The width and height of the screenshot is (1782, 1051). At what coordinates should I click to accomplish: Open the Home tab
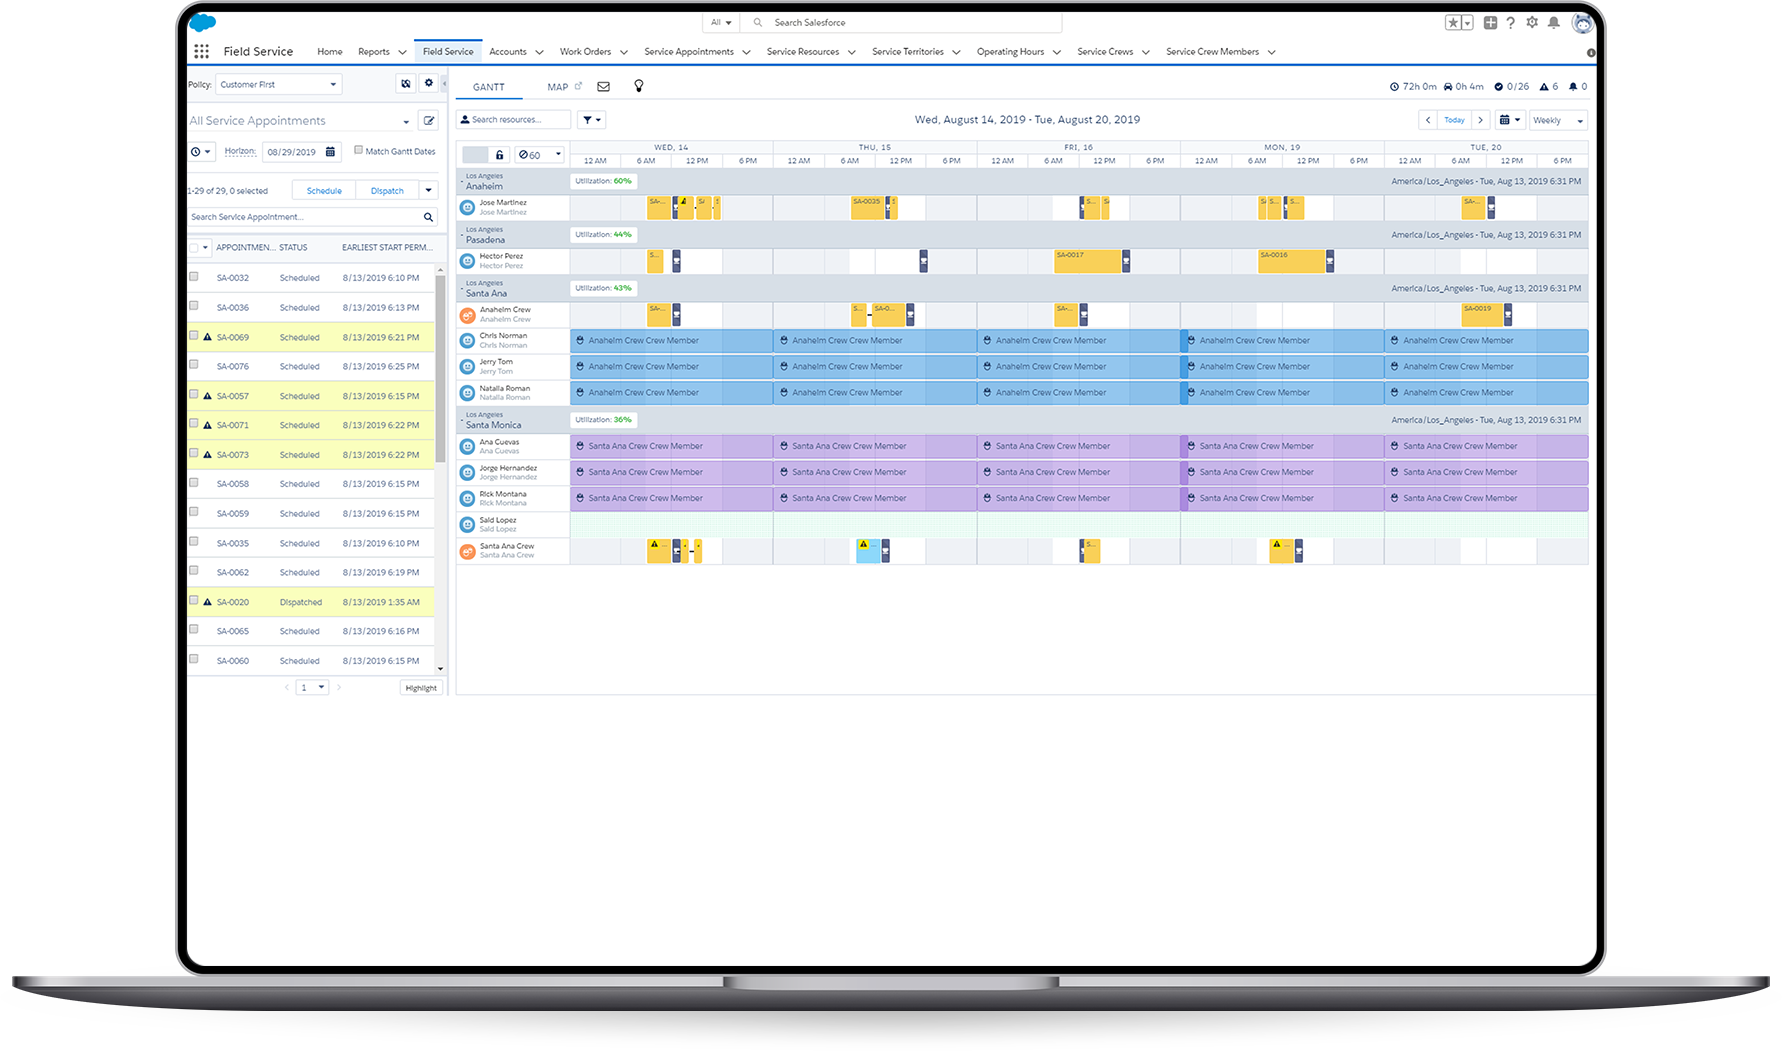pyautogui.click(x=330, y=52)
